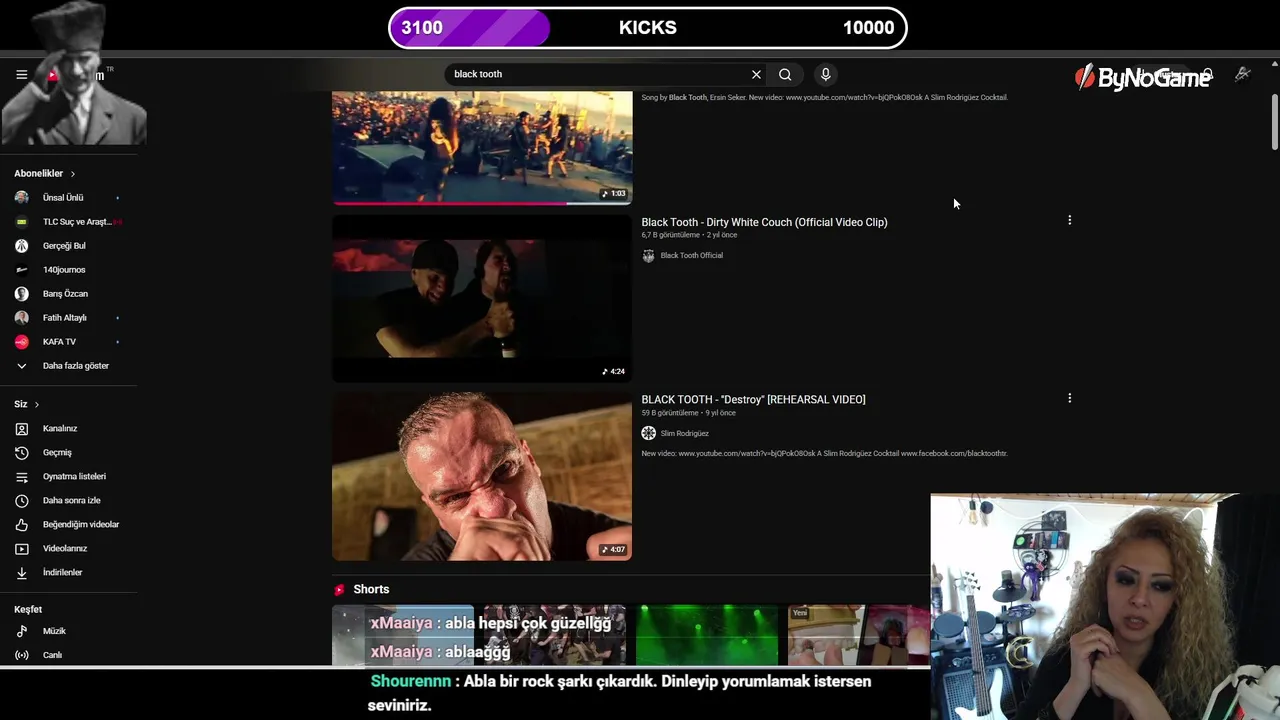Click the '6,7 B görüntüleme' view count text
1280x720 pixels.
(x=670, y=235)
